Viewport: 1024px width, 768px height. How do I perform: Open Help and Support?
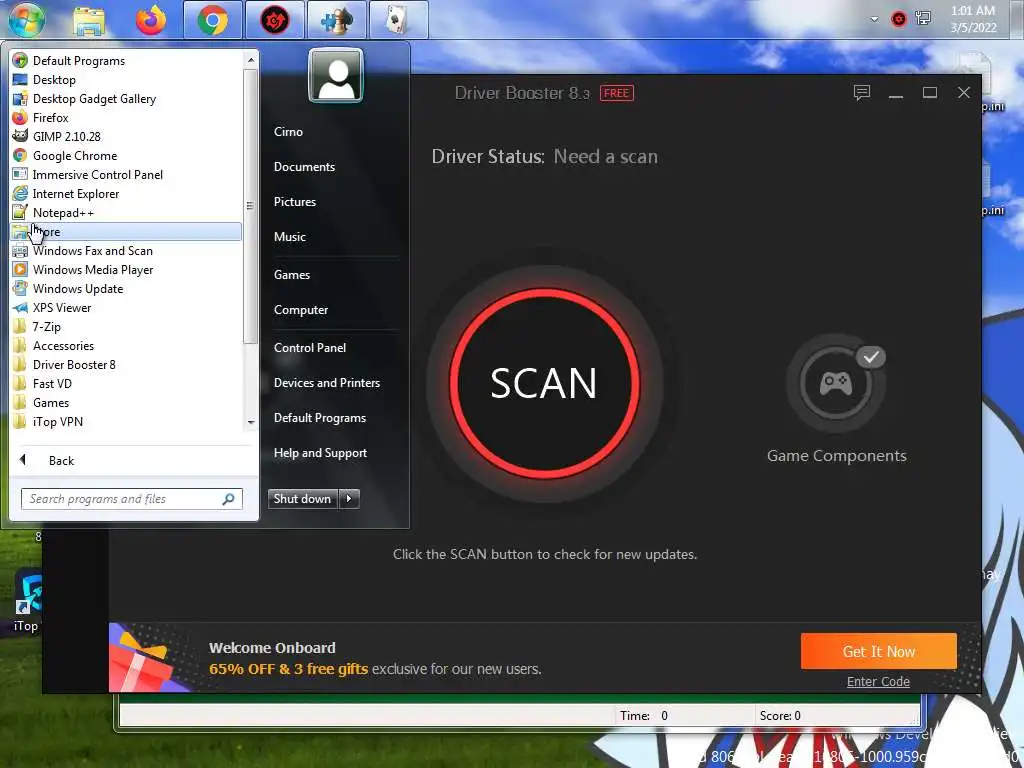click(x=320, y=453)
